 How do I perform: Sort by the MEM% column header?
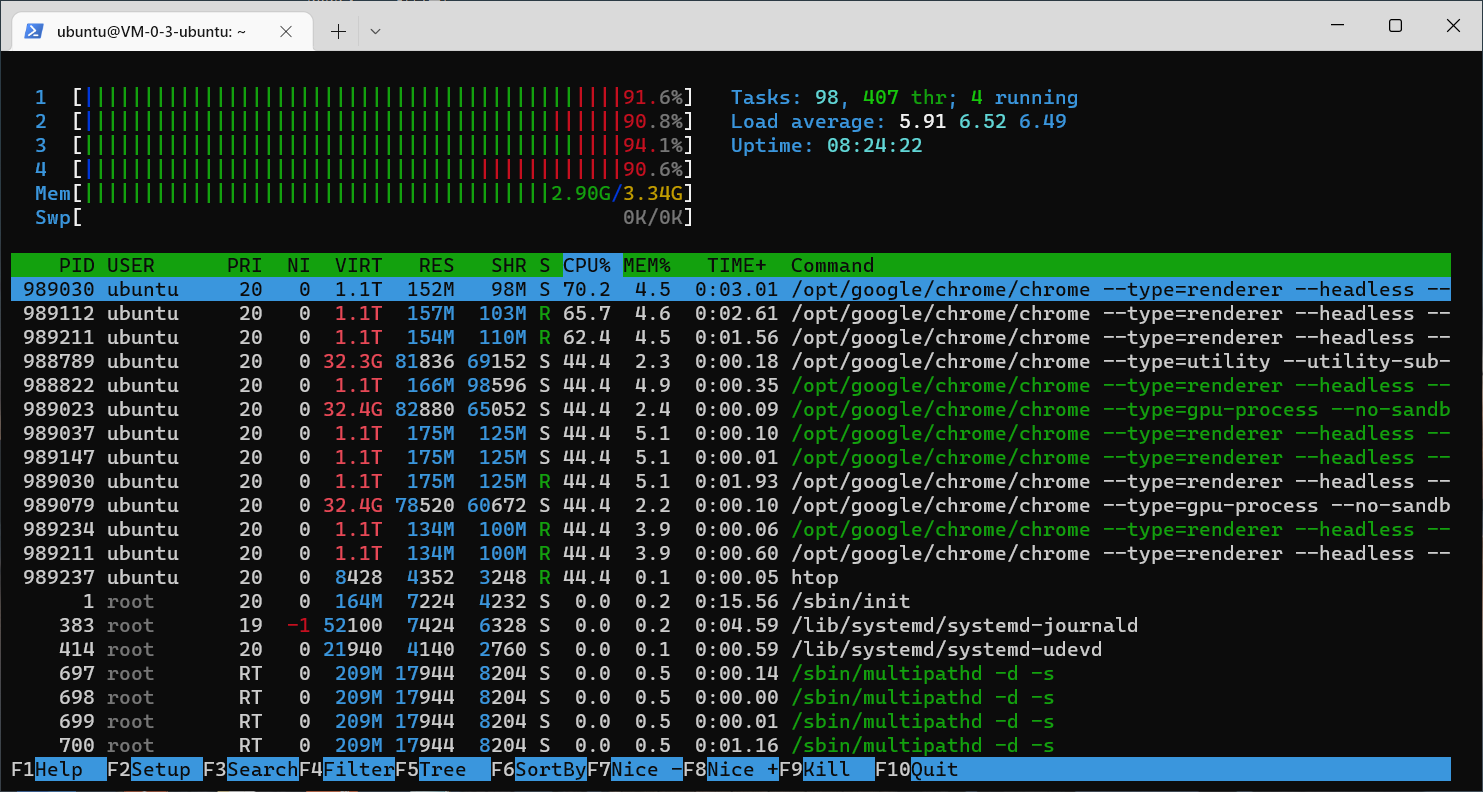[647, 265]
